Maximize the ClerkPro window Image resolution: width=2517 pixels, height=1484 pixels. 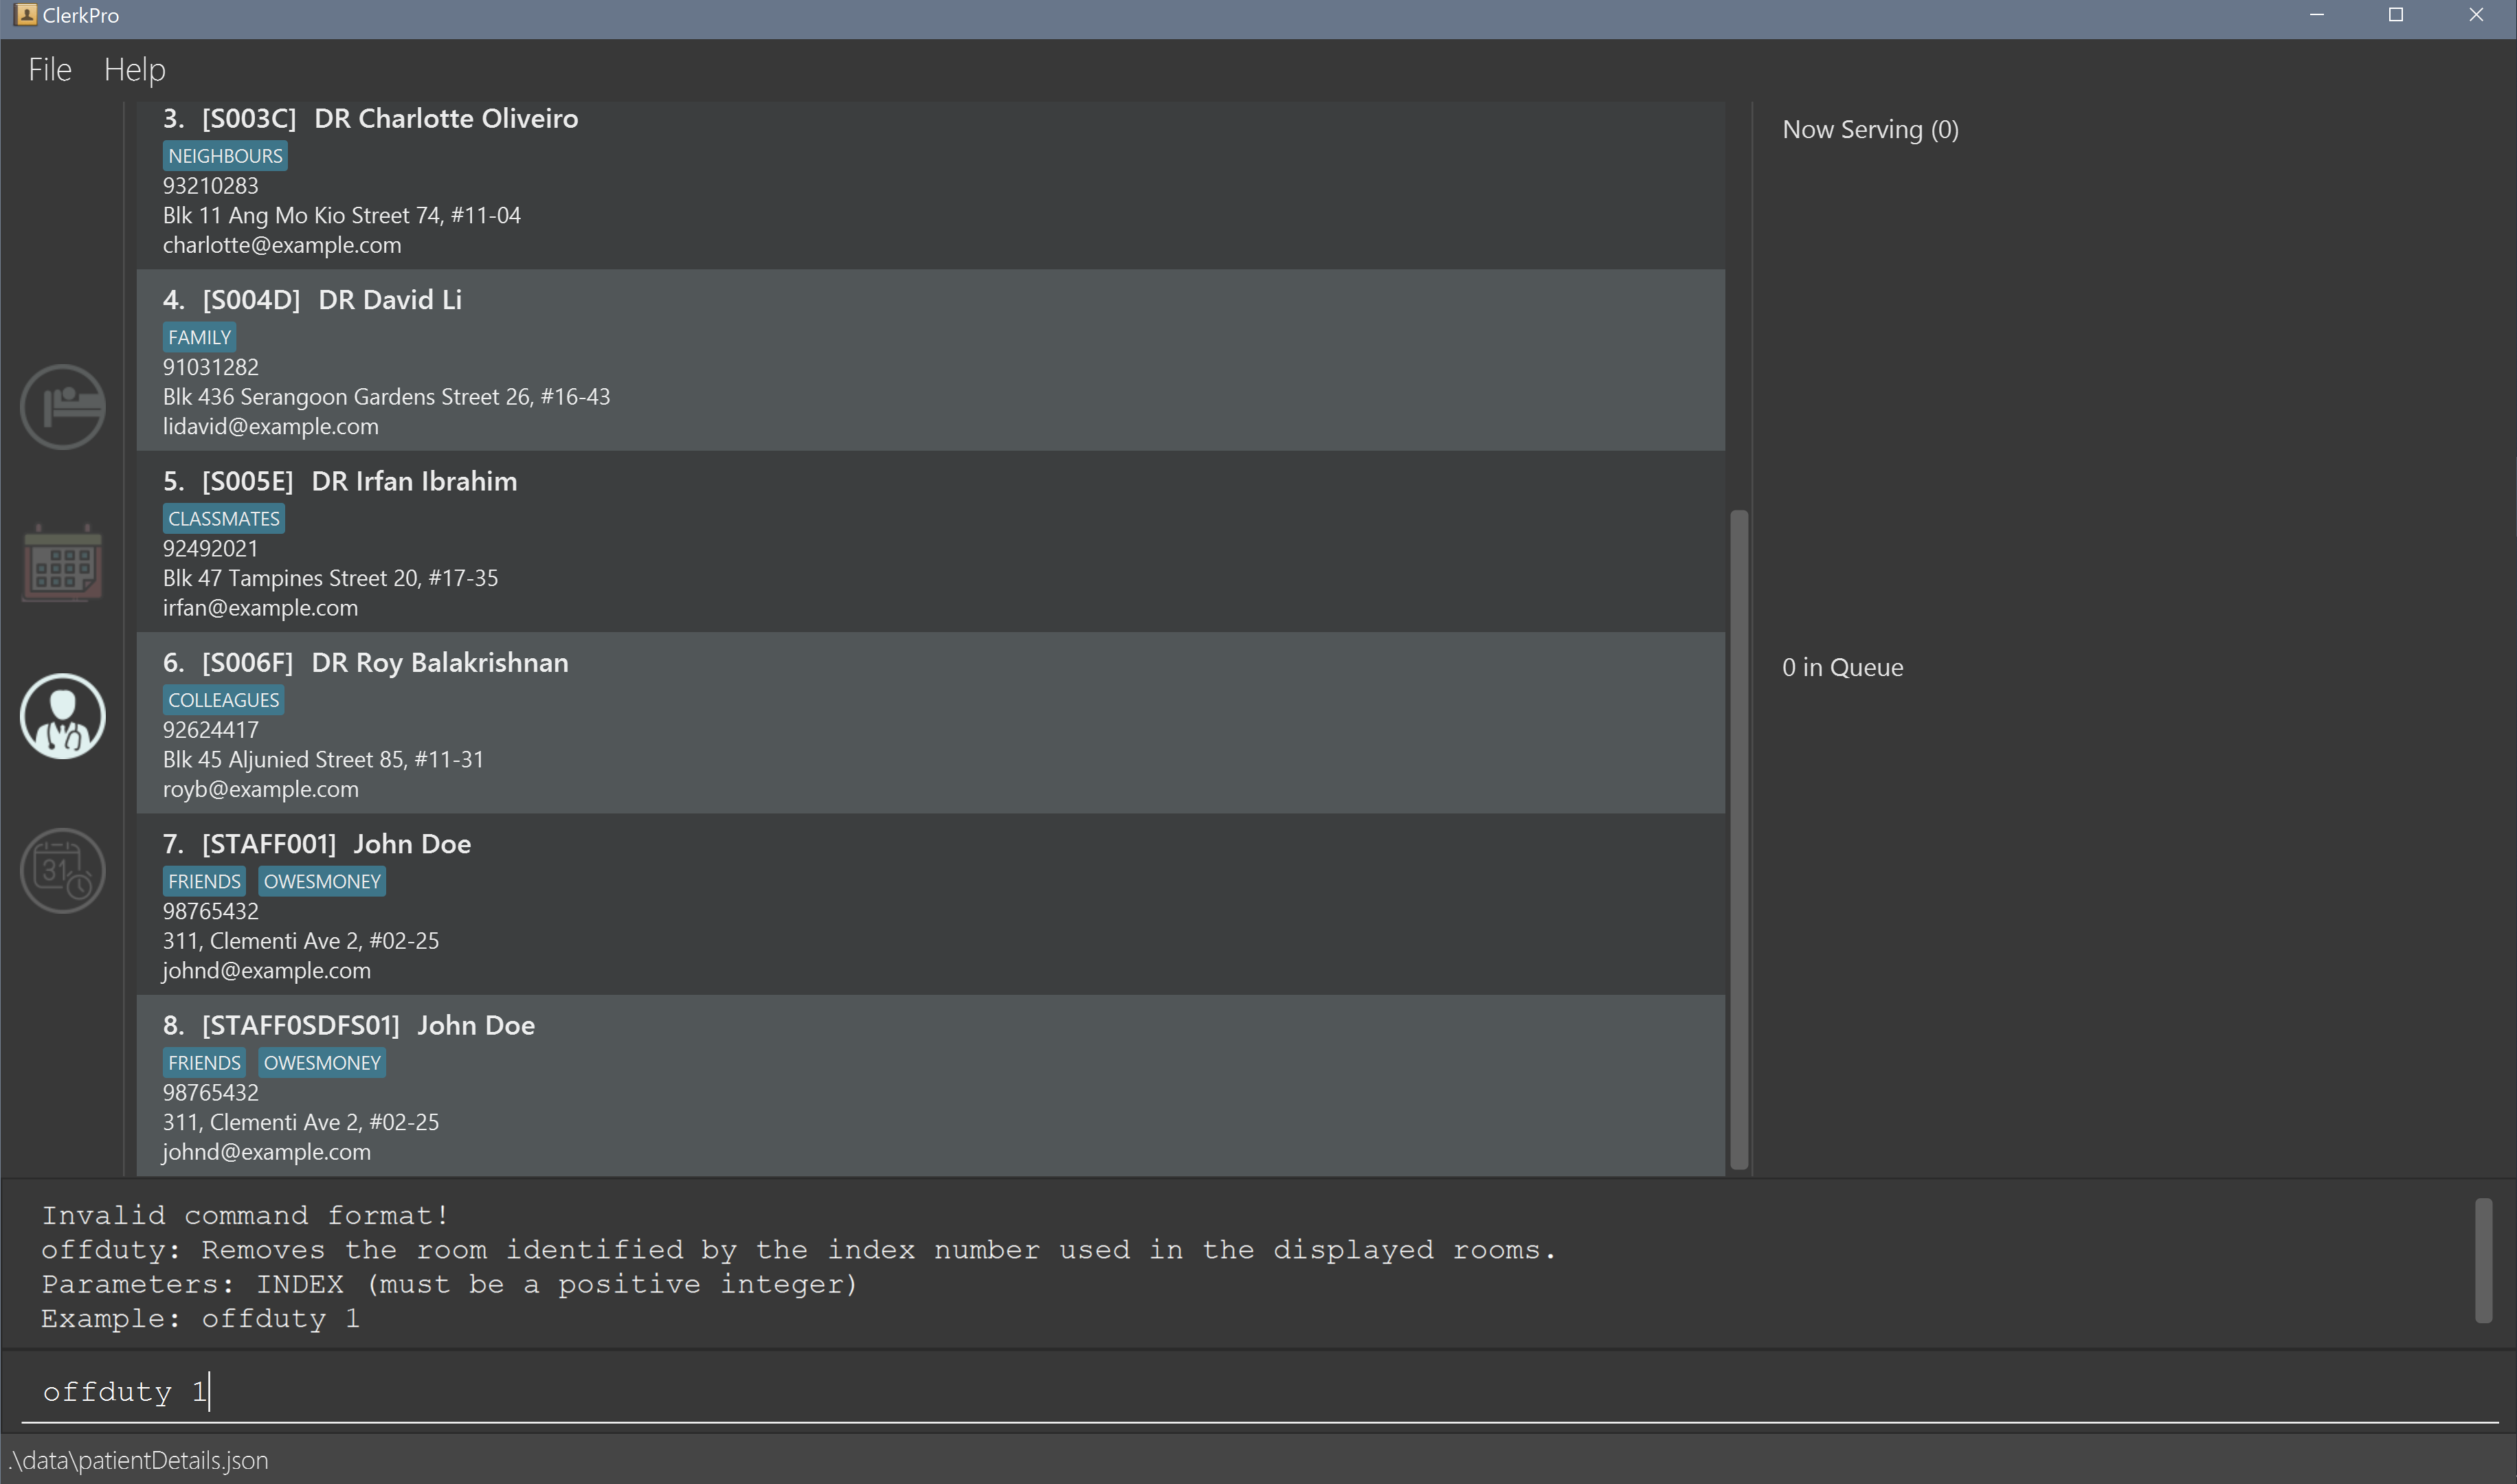point(2396,15)
